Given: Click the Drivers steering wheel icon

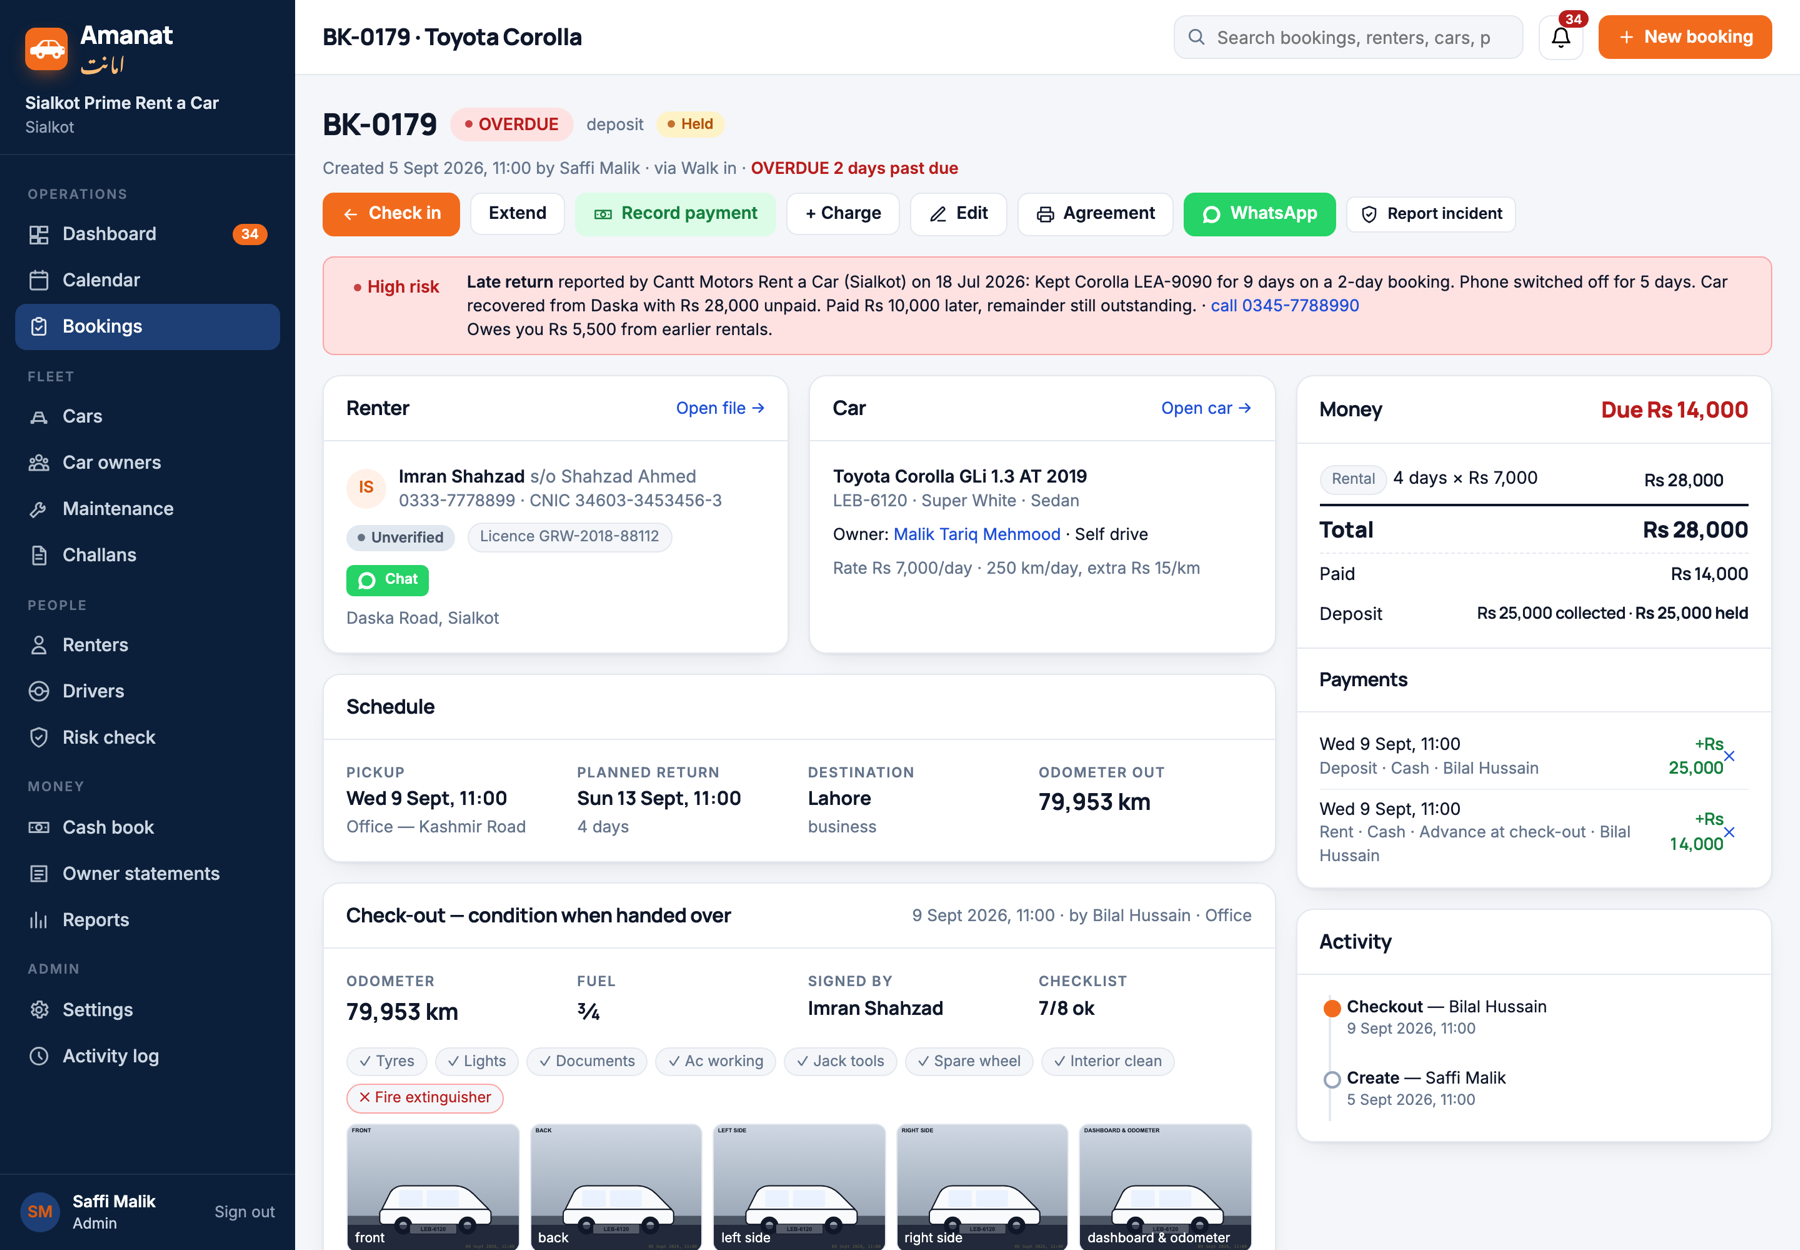Looking at the screenshot, I should 39,691.
